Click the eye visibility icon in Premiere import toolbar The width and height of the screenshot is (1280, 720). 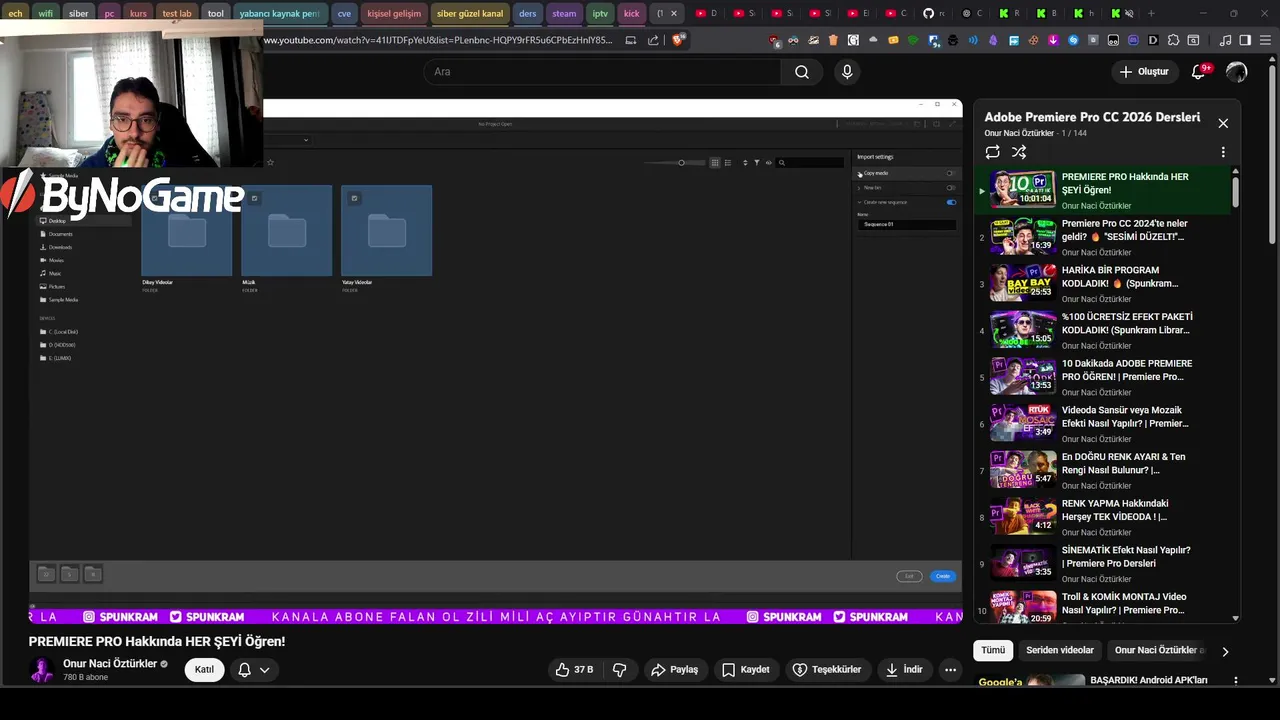pos(769,163)
